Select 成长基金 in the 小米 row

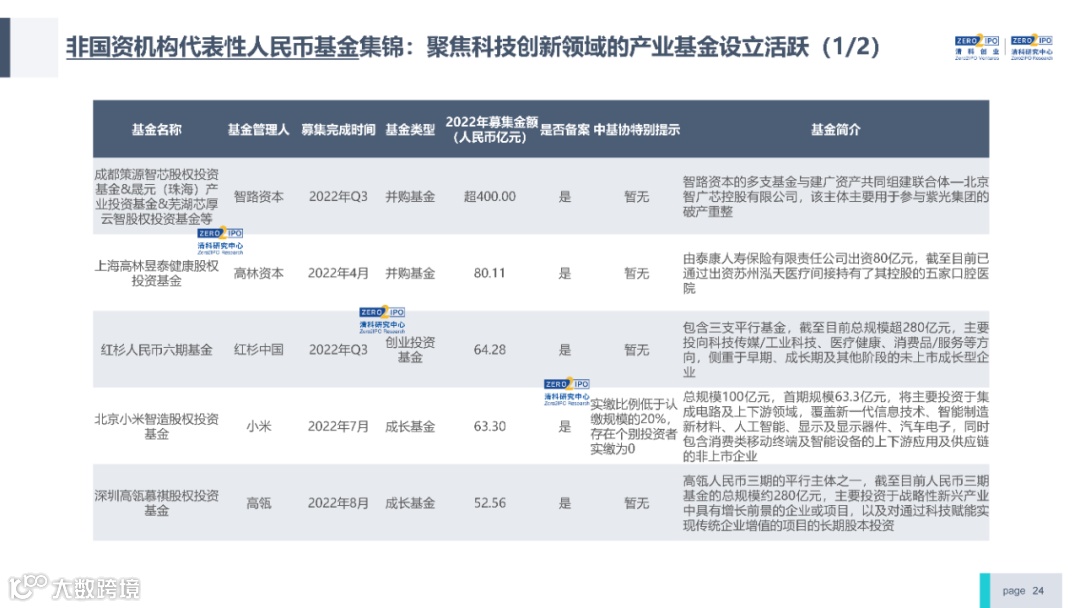pyautogui.click(x=410, y=426)
